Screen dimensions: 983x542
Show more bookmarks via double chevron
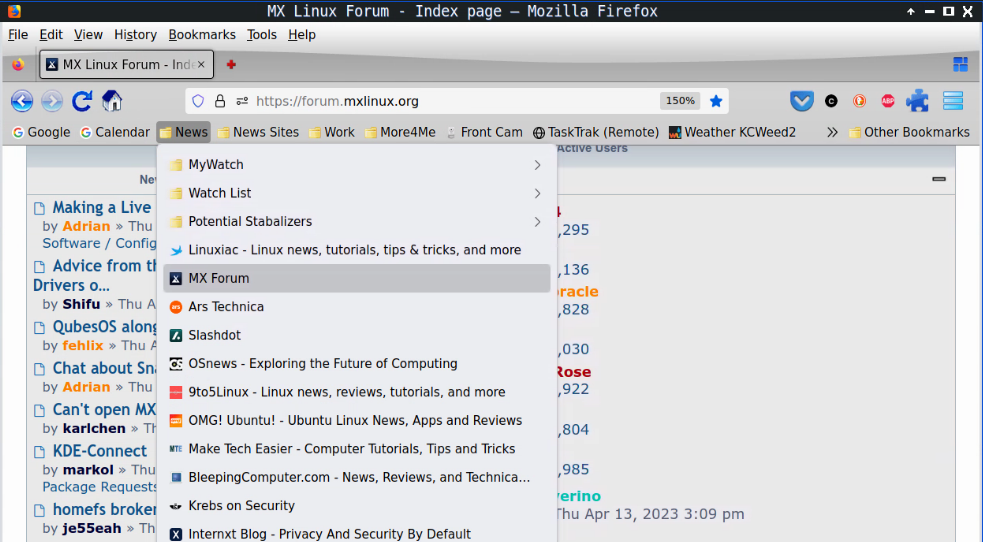pyautogui.click(x=832, y=132)
